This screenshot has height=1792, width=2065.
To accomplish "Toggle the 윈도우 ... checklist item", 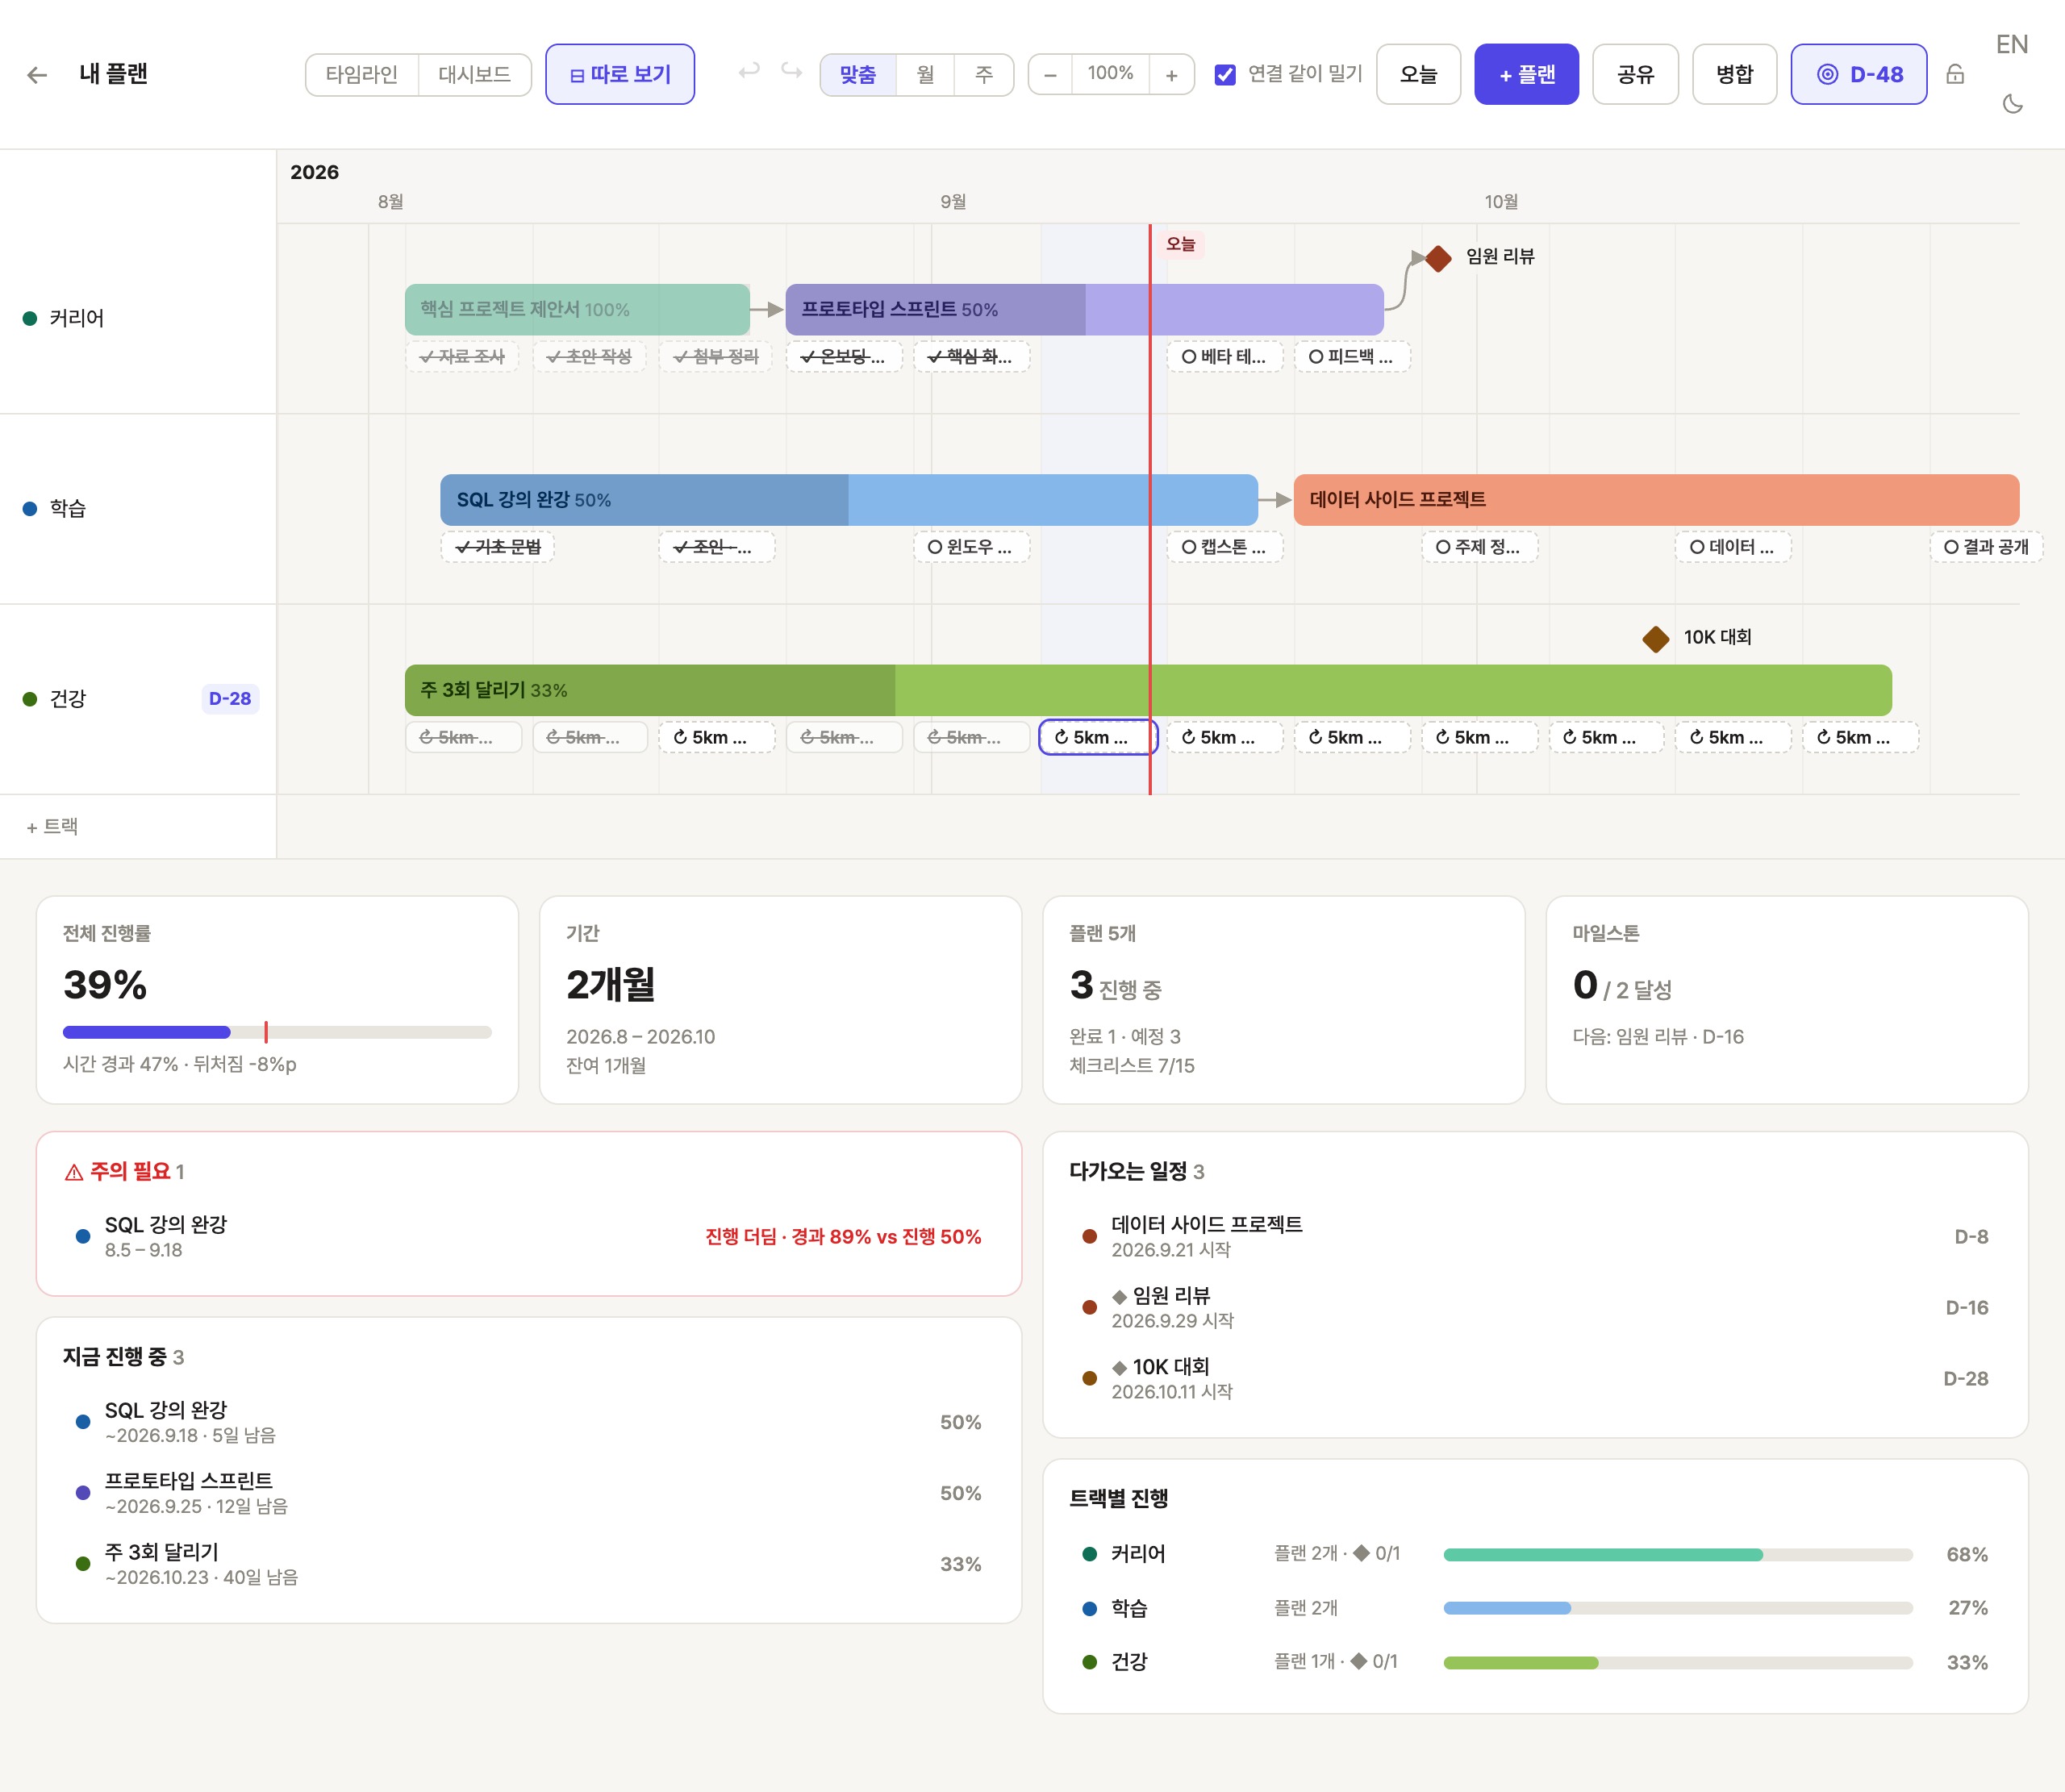I will (x=971, y=547).
